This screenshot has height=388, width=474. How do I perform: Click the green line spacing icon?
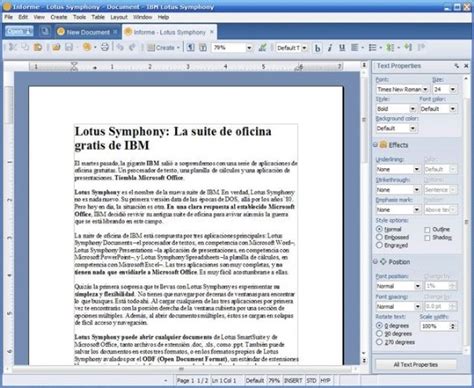[x=390, y=48]
